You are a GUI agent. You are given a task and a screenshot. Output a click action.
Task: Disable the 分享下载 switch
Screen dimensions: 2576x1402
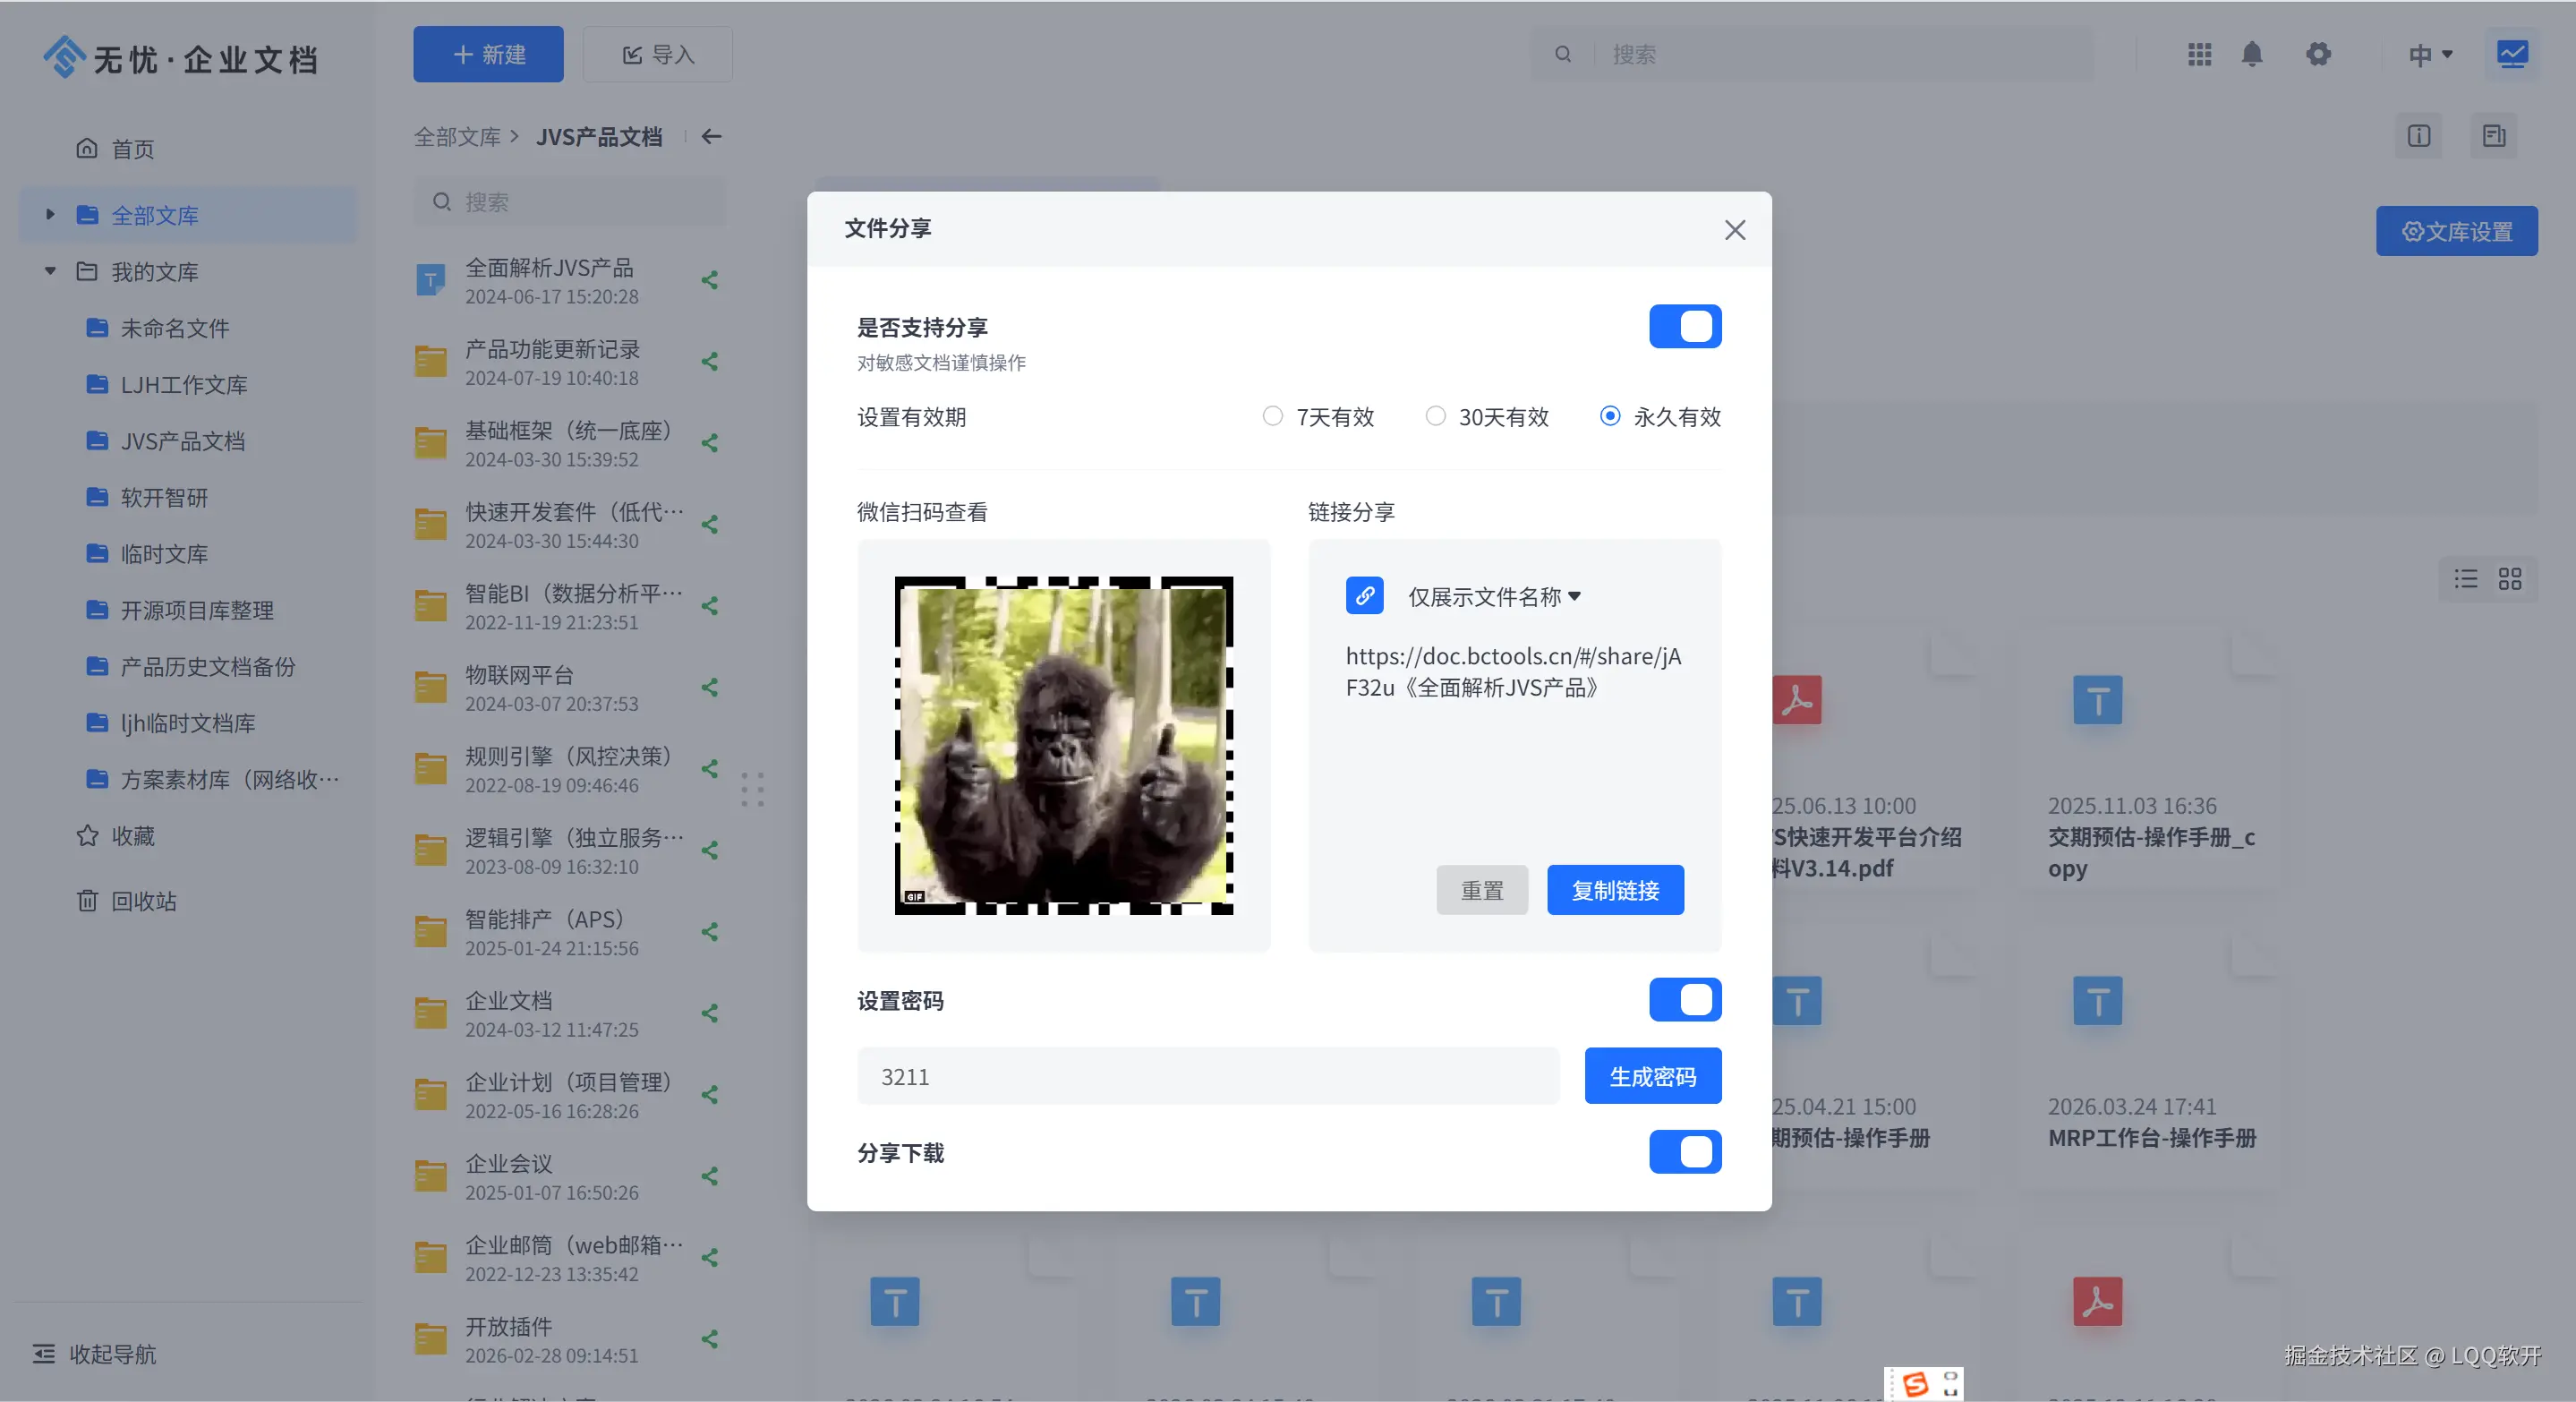point(1684,1152)
